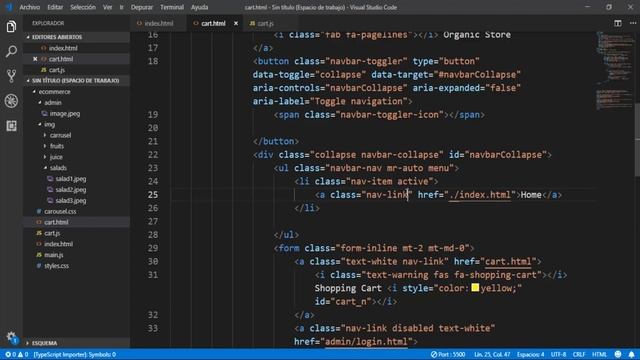Switch to the index.html editor tab
The width and height of the screenshot is (640, 360).
pos(158,24)
